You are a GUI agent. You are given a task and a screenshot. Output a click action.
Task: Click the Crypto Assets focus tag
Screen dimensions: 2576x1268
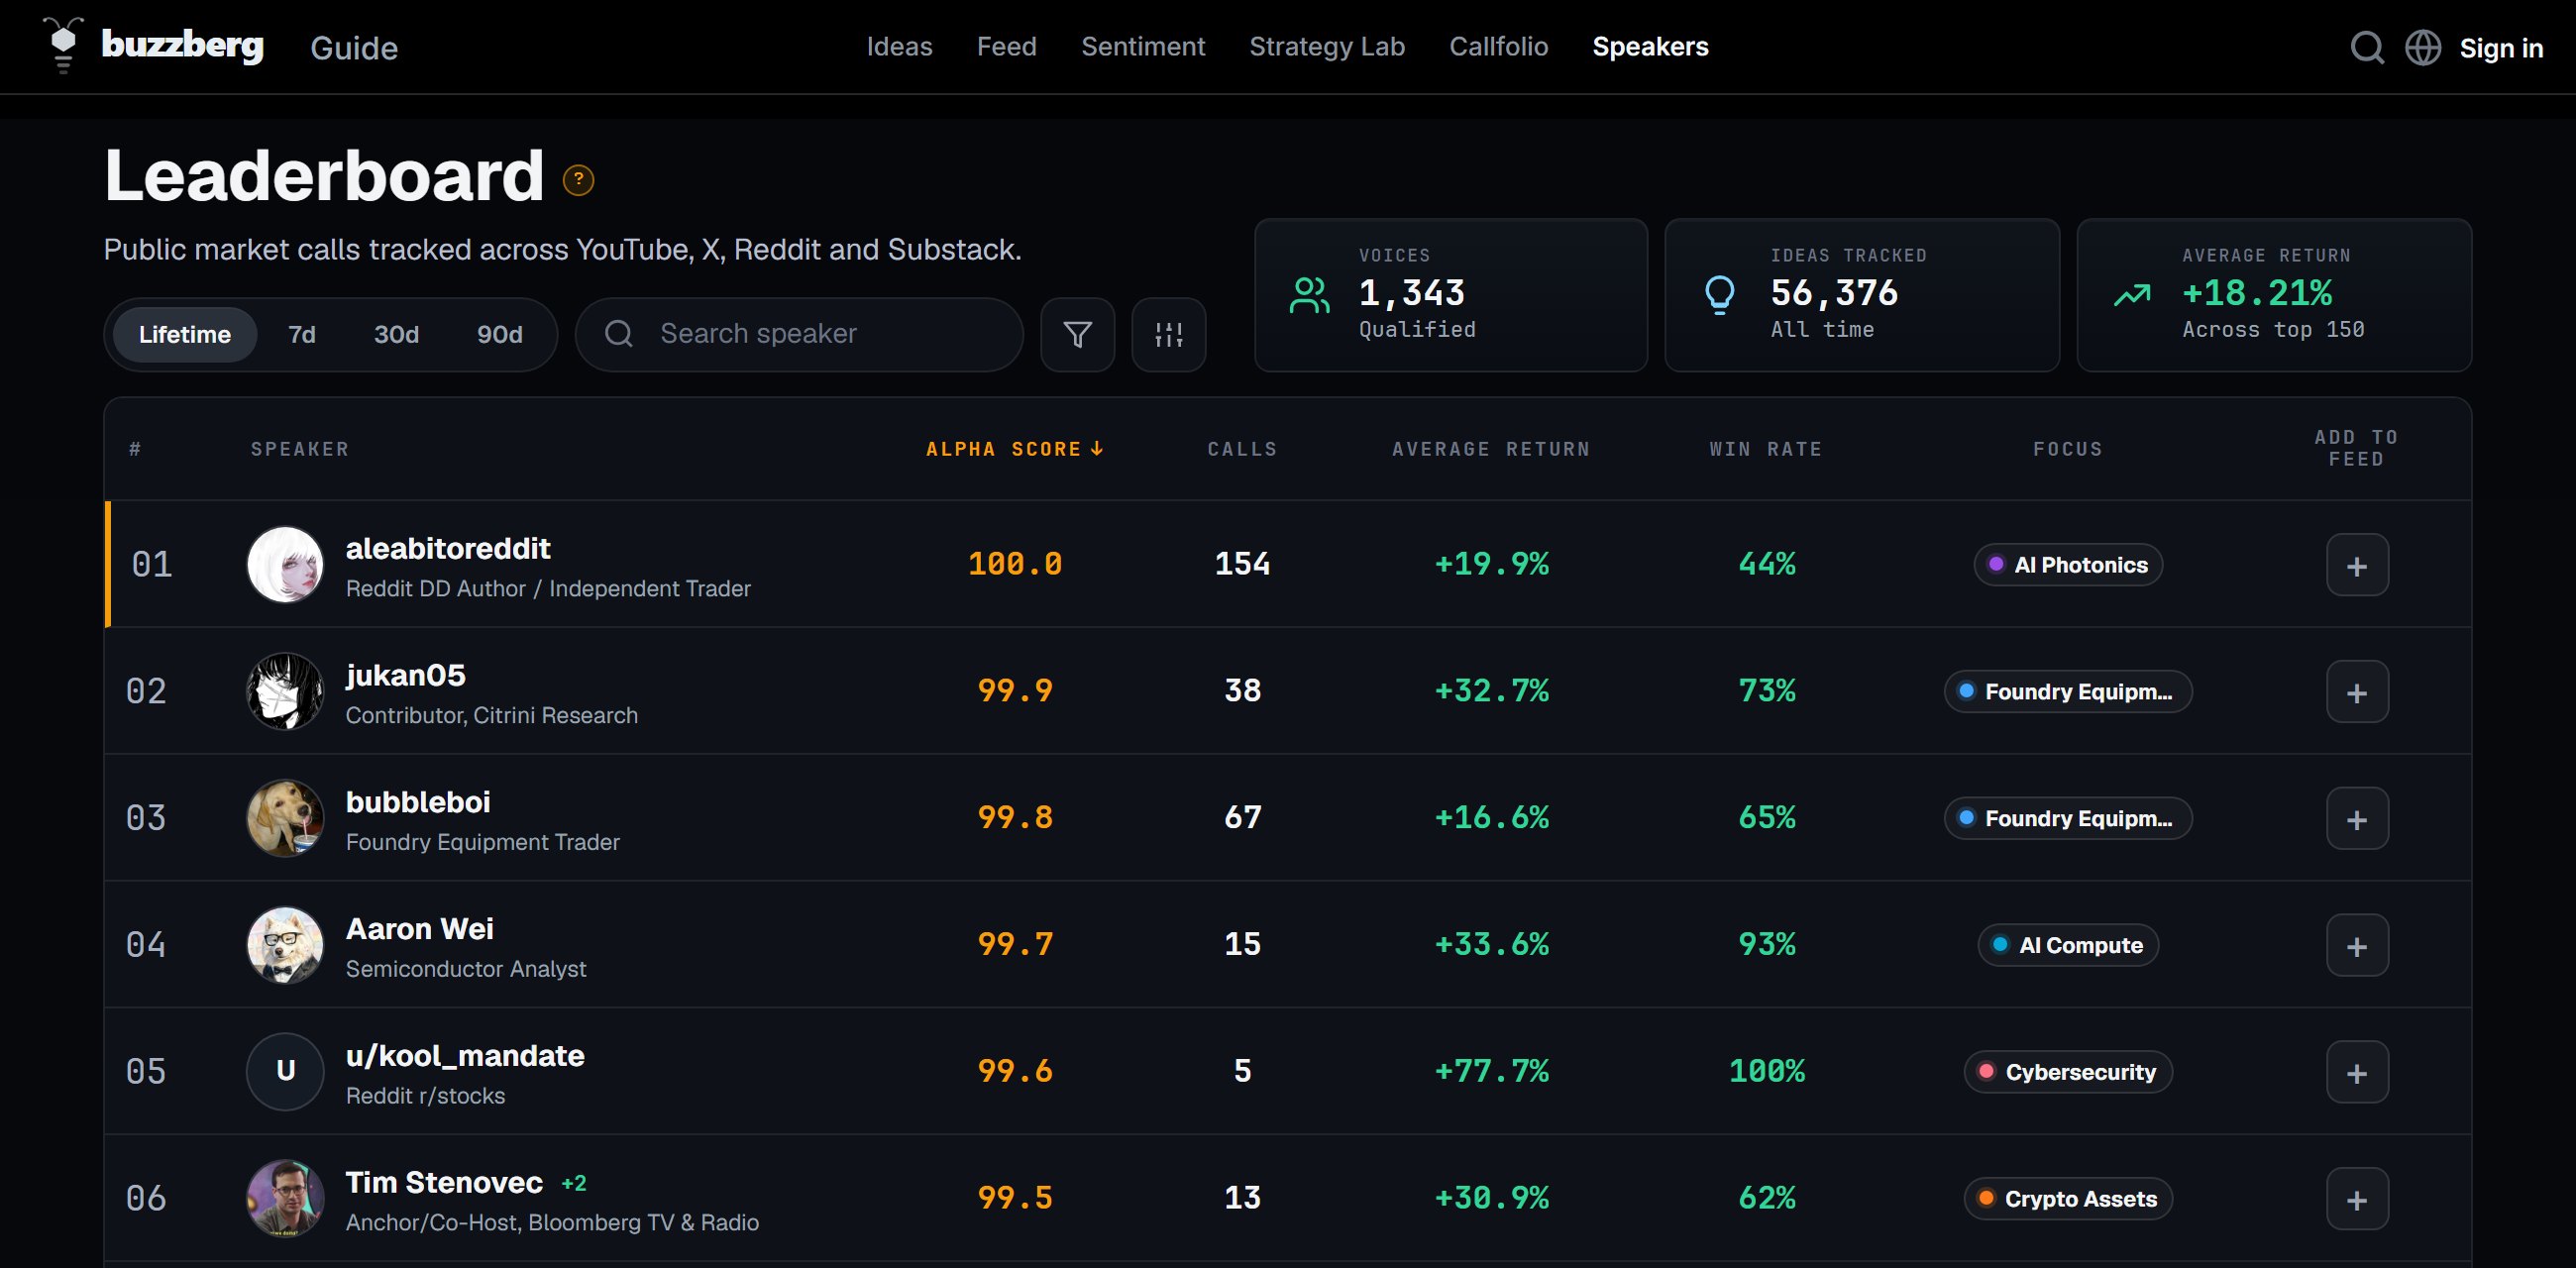pyautogui.click(x=2068, y=1199)
